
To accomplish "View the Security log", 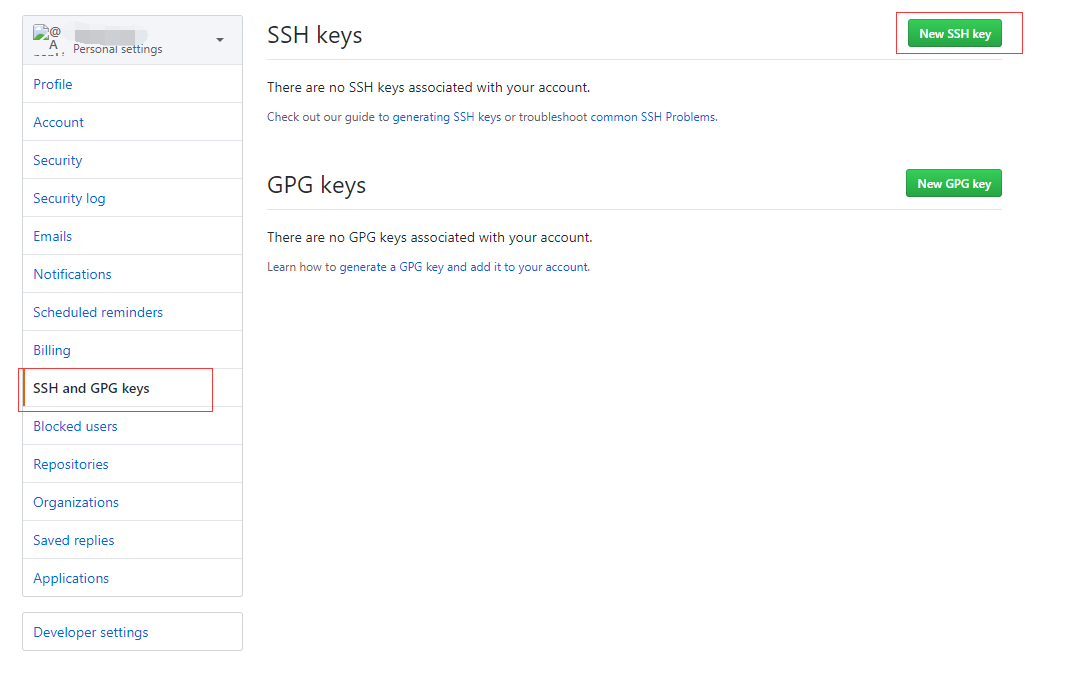I will [x=69, y=198].
